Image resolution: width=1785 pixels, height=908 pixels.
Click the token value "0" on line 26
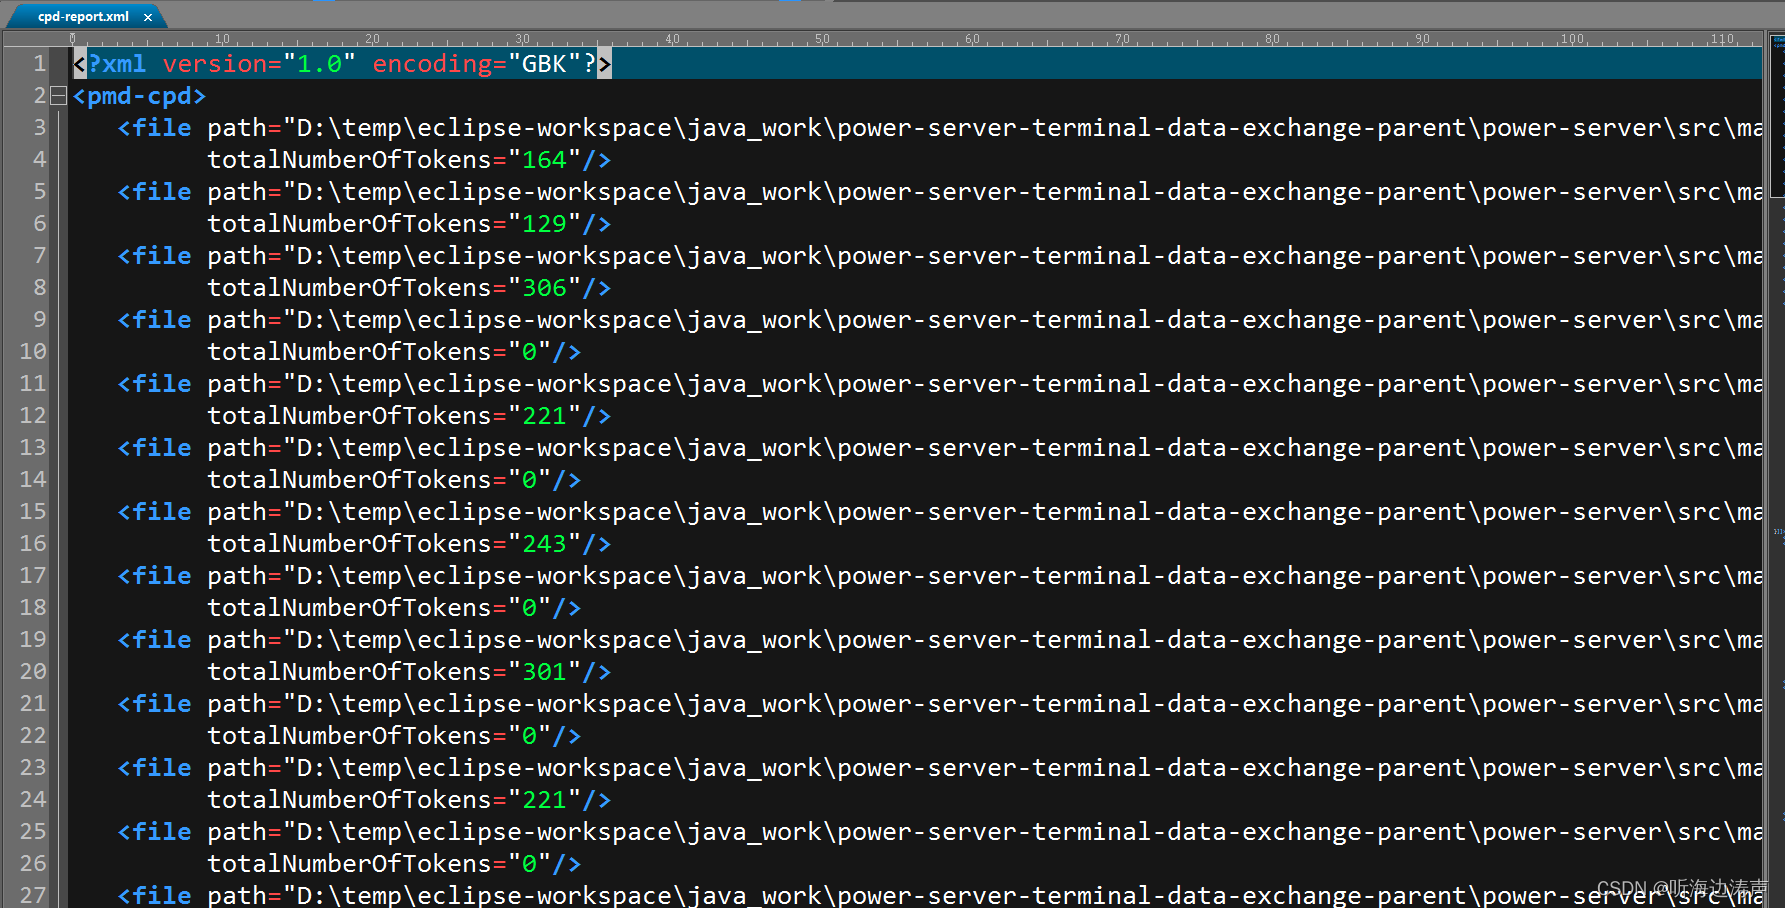point(530,864)
